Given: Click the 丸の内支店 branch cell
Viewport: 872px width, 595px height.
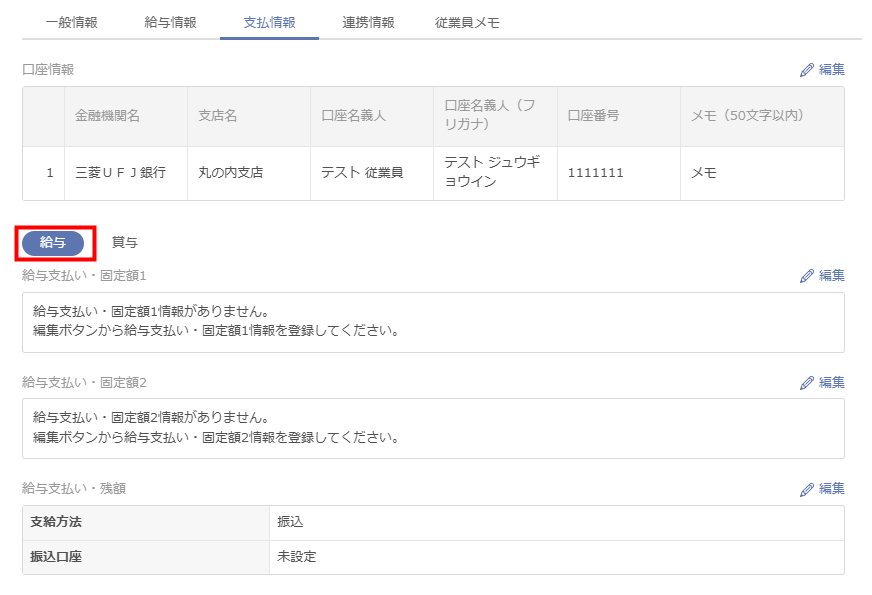Looking at the screenshot, I should click(x=231, y=173).
